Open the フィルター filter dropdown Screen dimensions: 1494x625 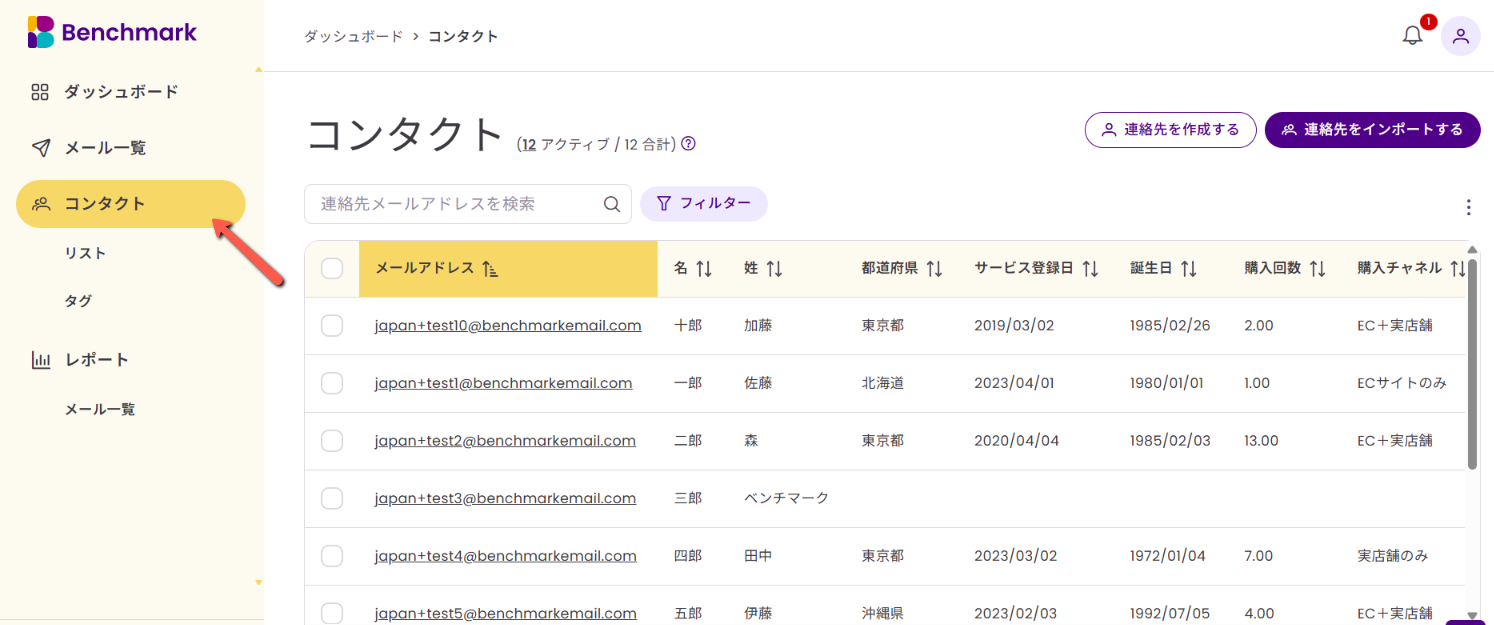click(704, 204)
